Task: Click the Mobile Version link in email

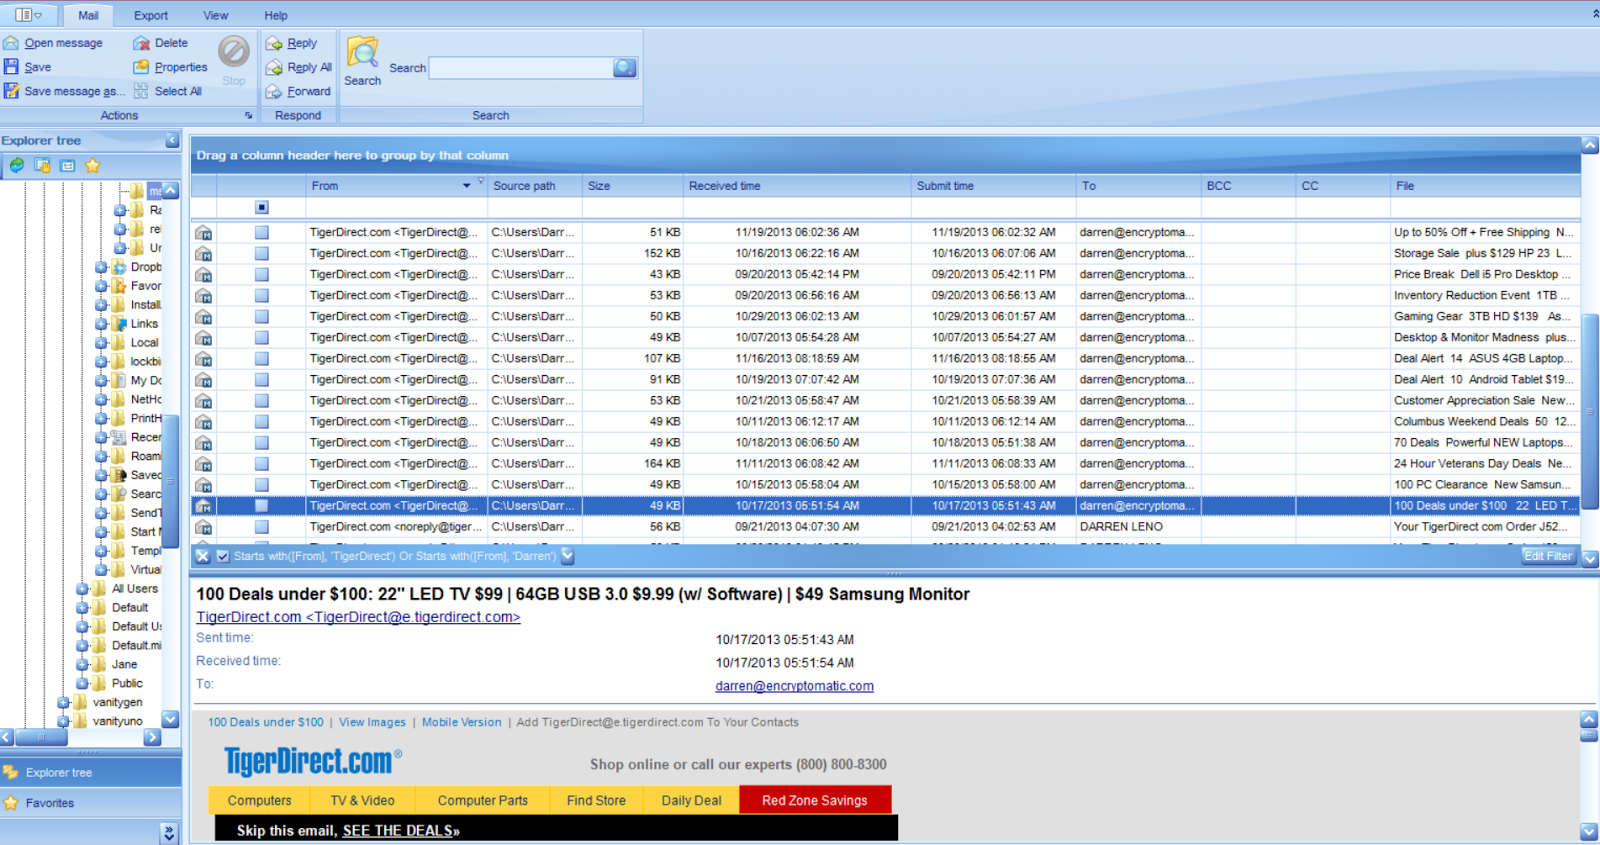Action: 461,722
